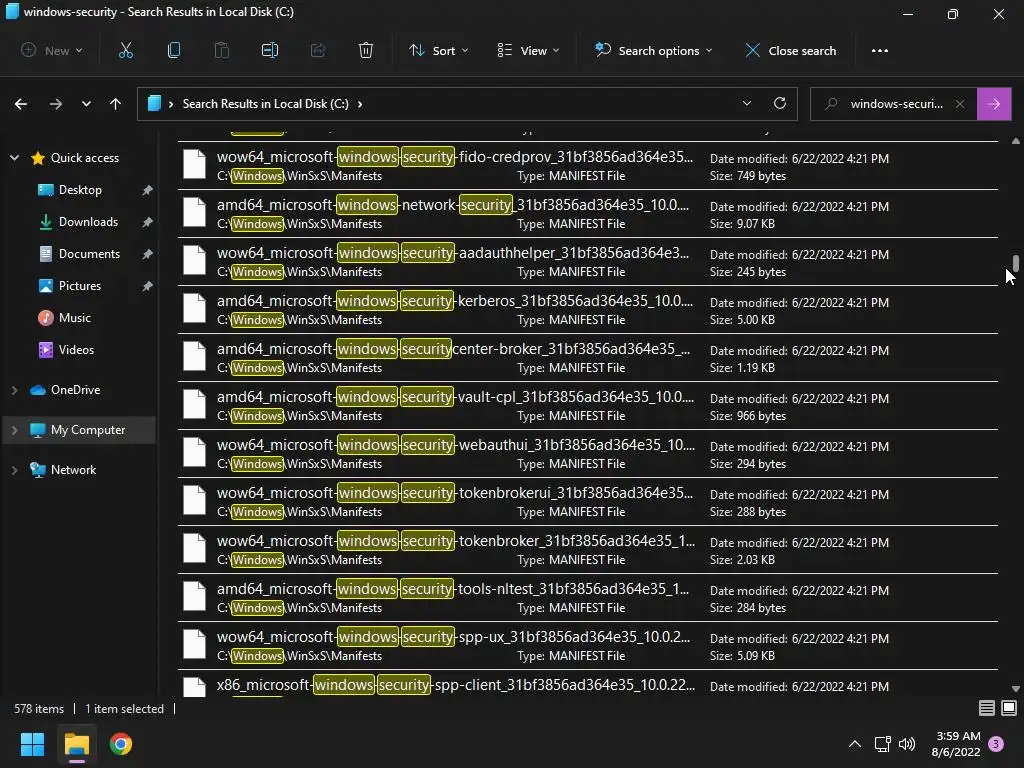Open the volume tray icon

coord(907,744)
